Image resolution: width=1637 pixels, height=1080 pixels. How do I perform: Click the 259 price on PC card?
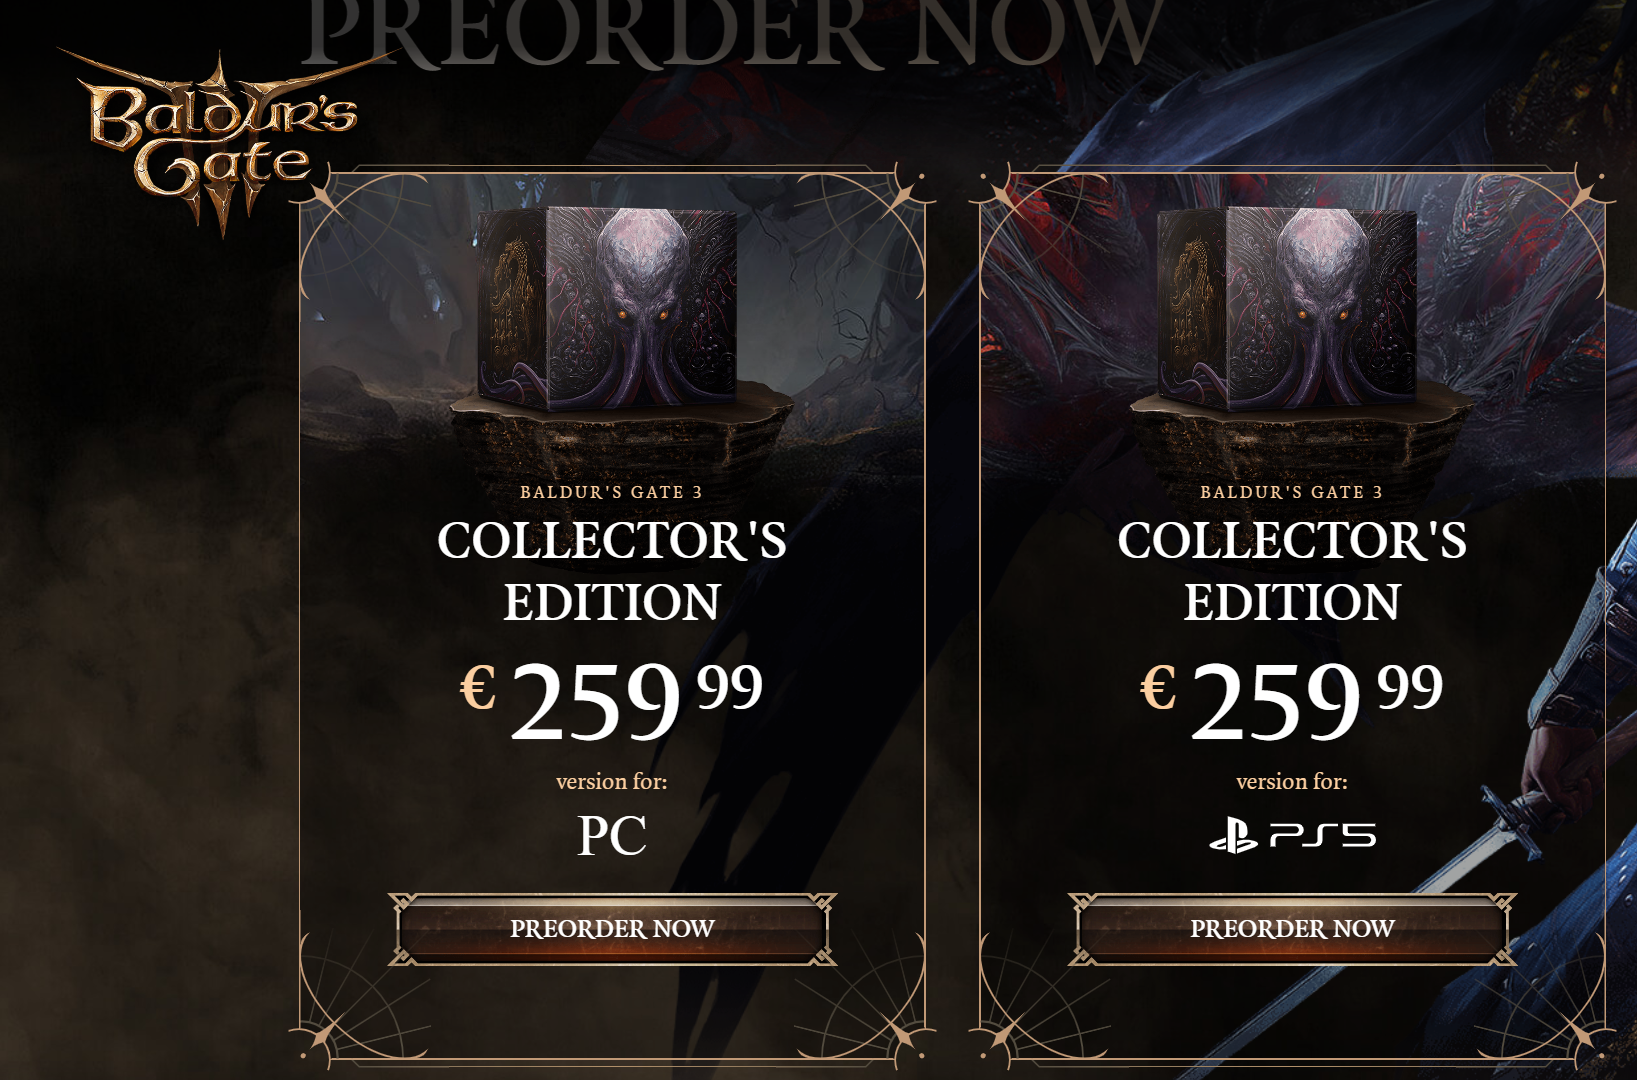596,701
